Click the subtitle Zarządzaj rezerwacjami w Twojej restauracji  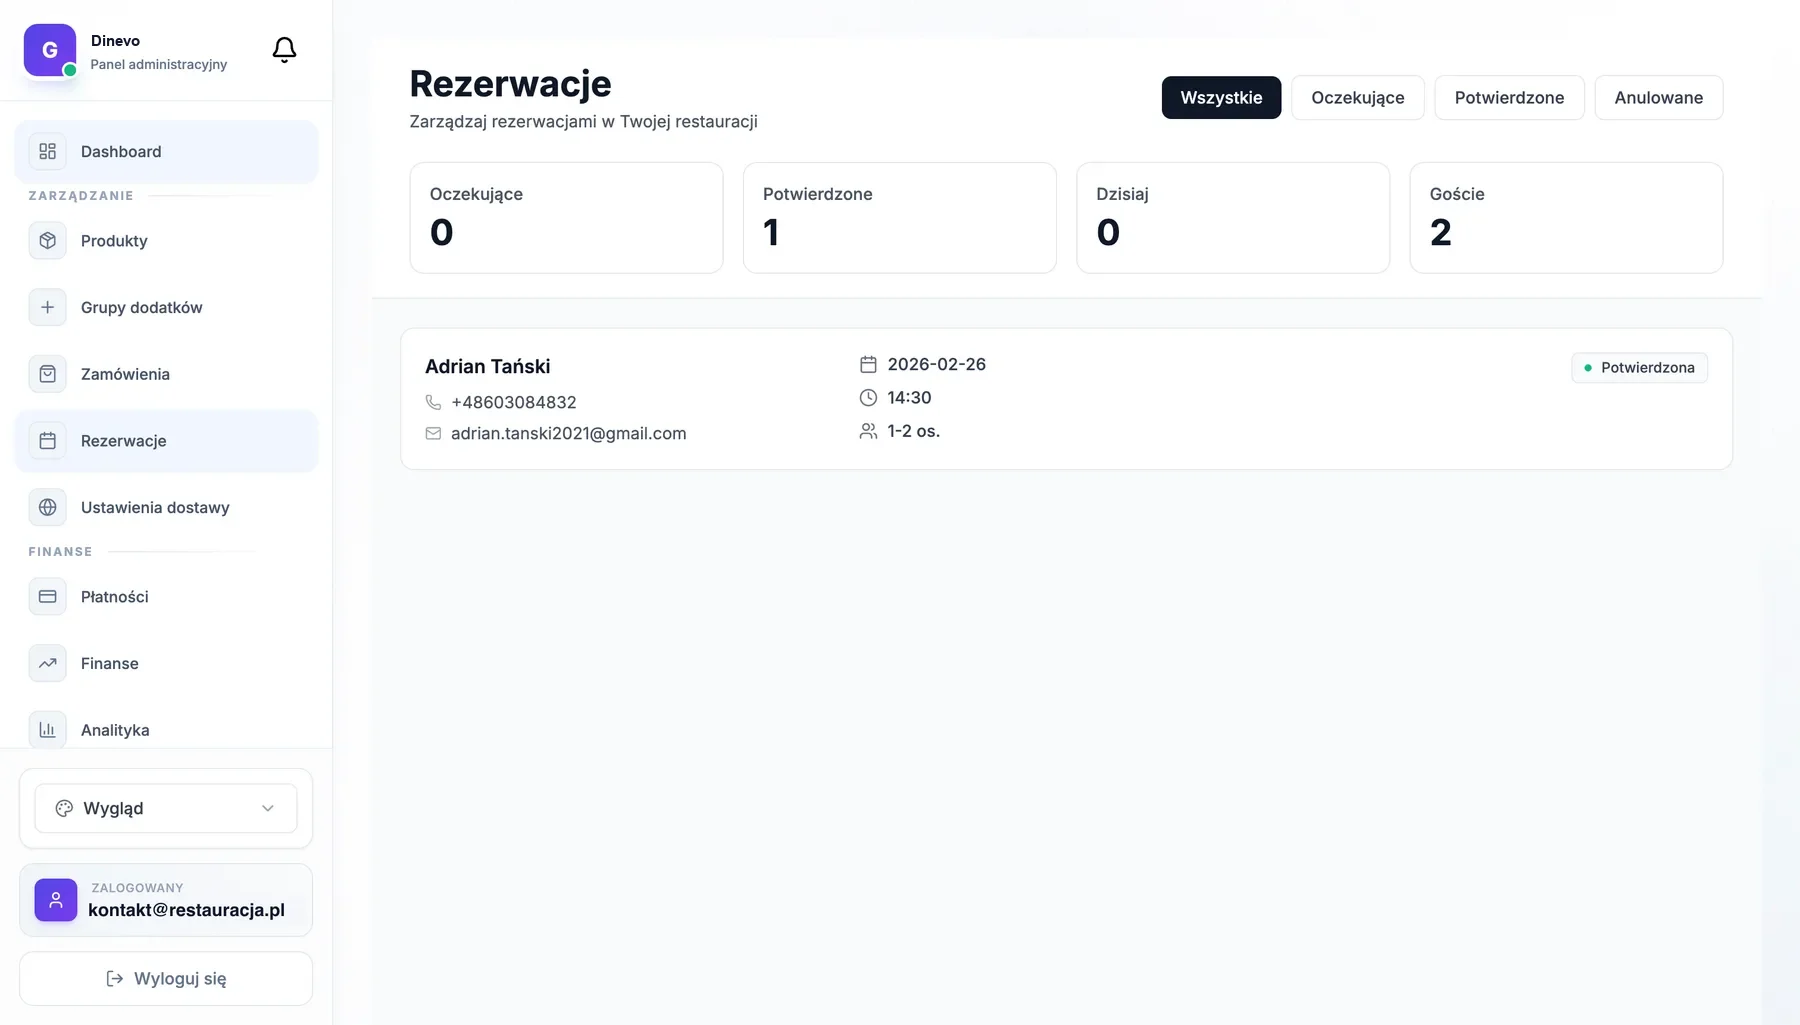[x=583, y=122]
